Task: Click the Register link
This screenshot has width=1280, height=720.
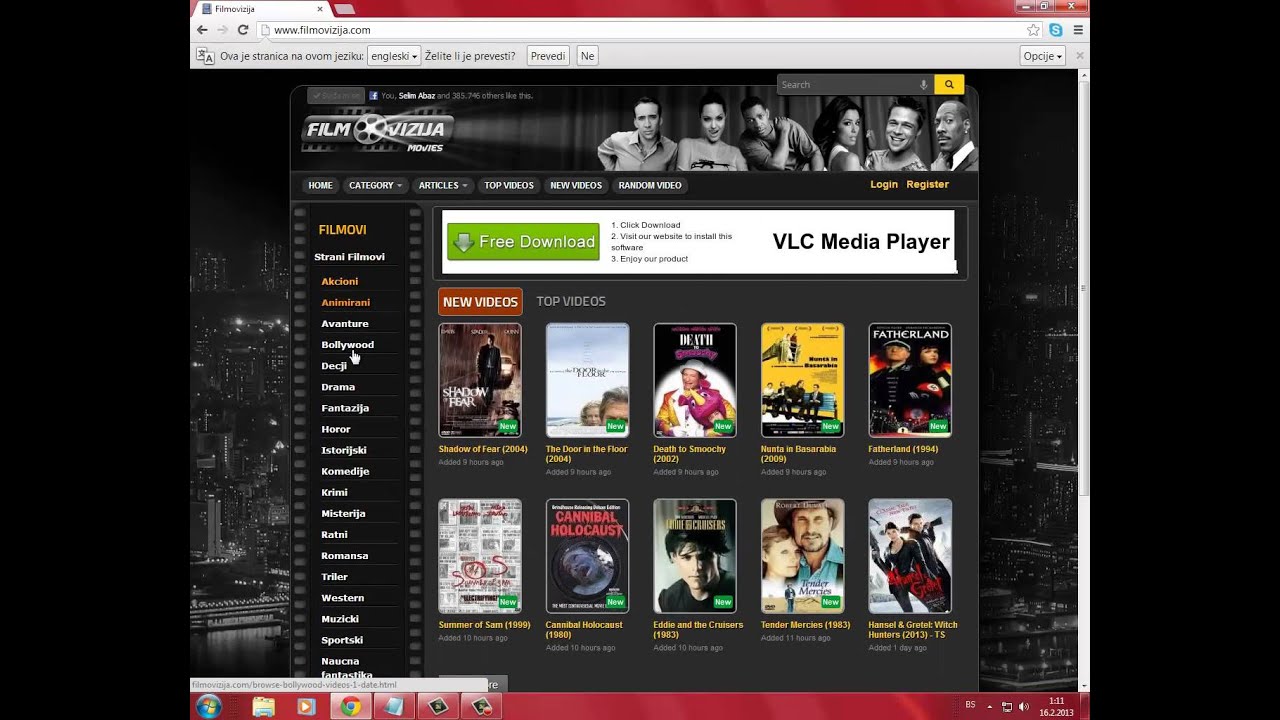Action: [927, 184]
